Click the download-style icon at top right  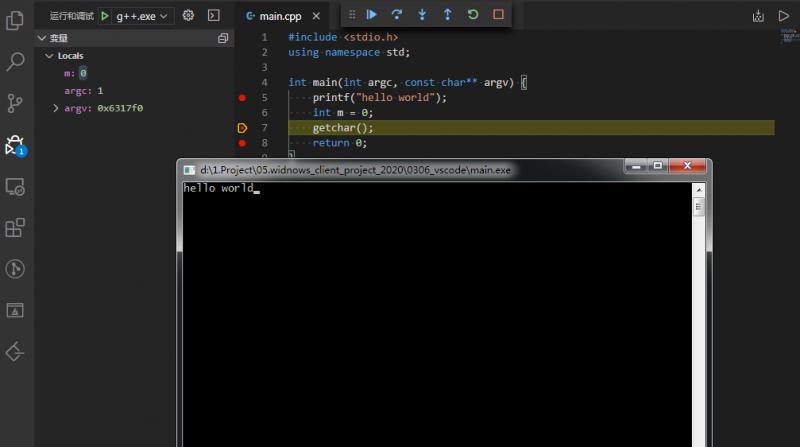[x=758, y=16]
